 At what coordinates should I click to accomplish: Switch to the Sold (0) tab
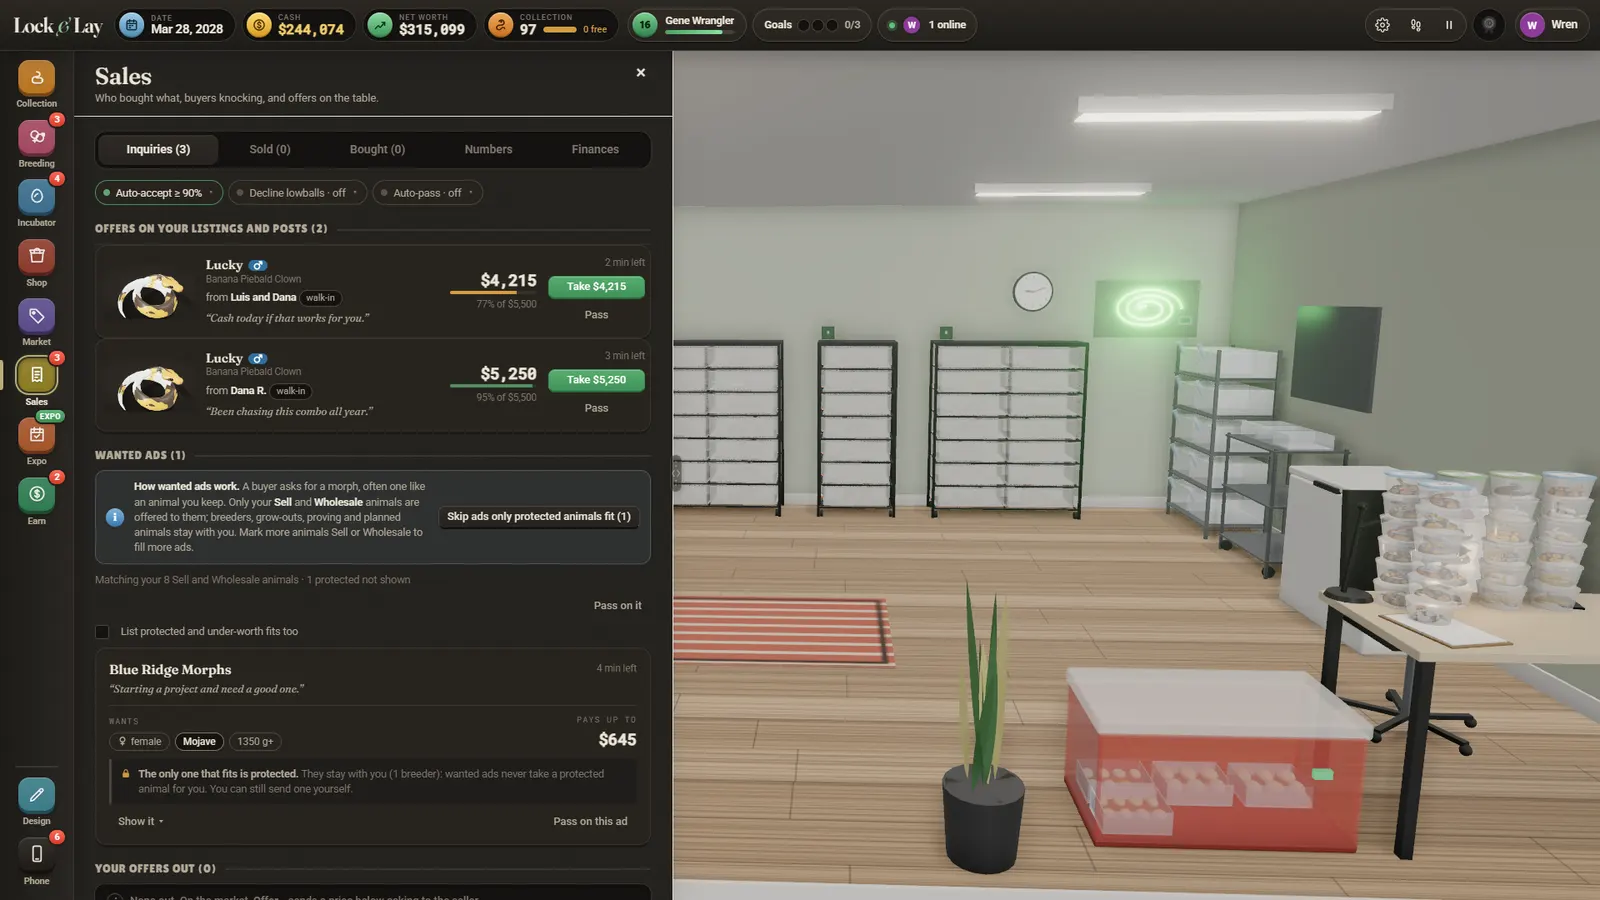(270, 150)
